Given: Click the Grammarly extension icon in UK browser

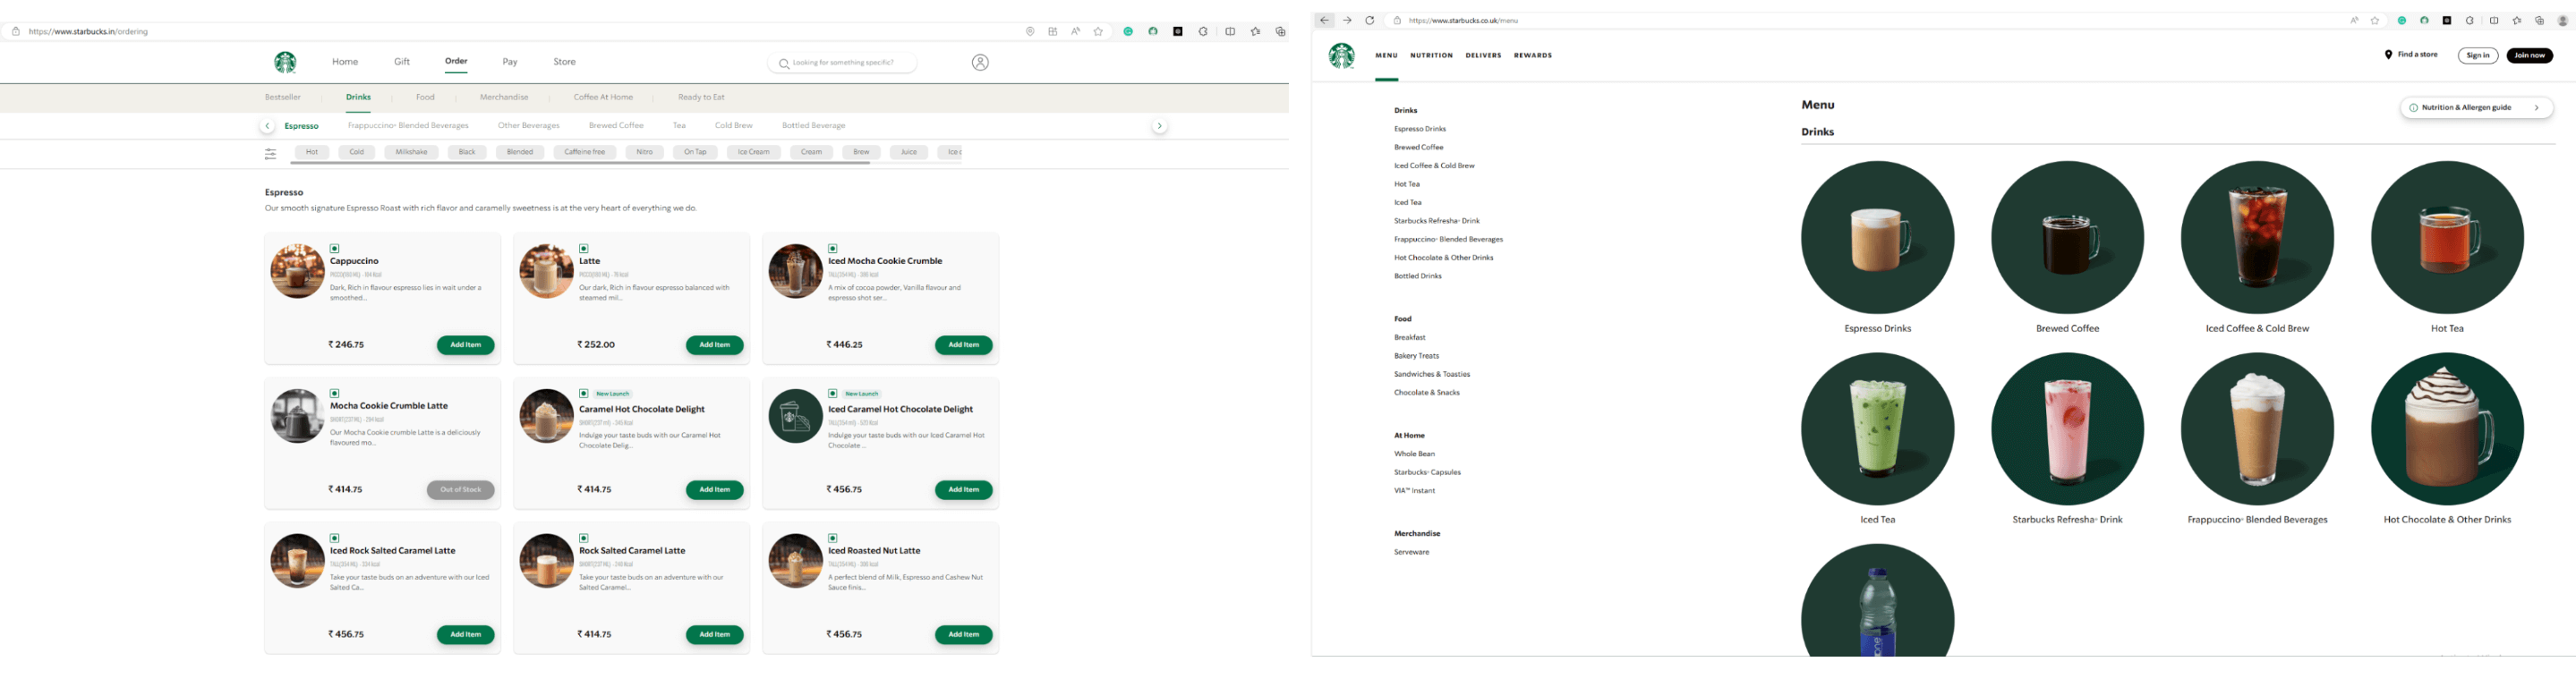Looking at the screenshot, I should point(2402,20).
